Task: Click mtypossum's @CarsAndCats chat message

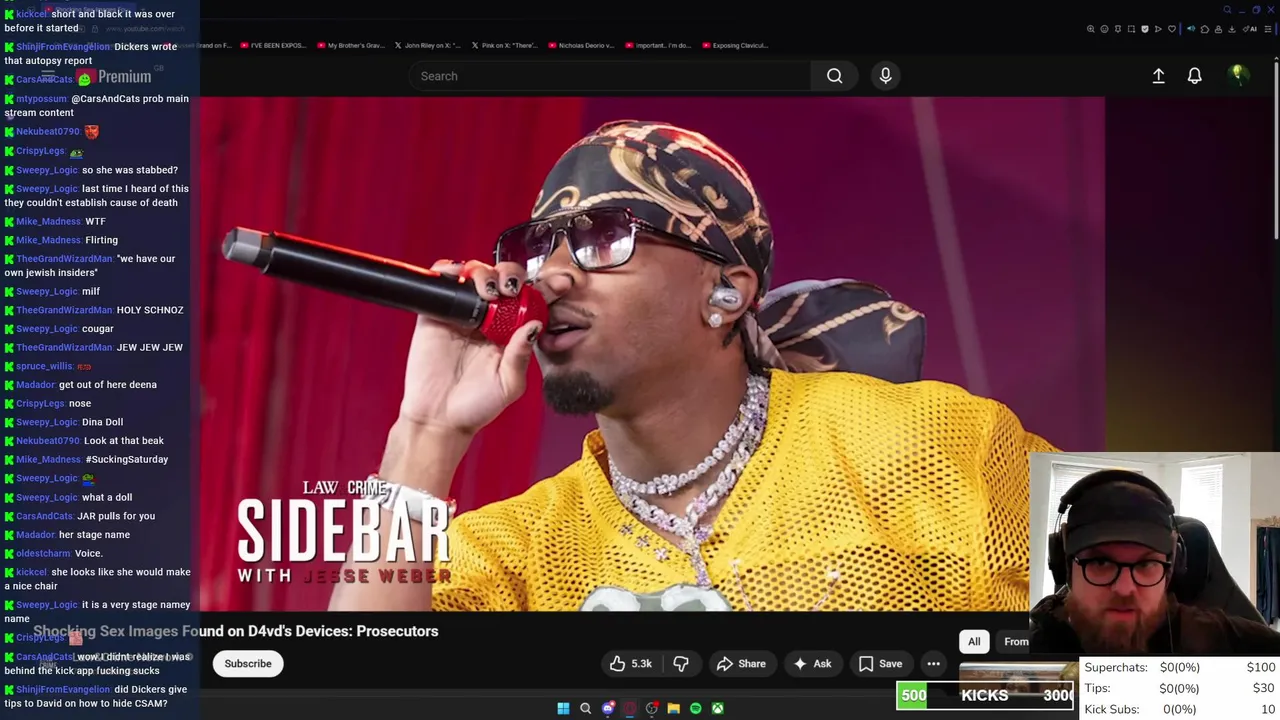Action: tap(97, 106)
